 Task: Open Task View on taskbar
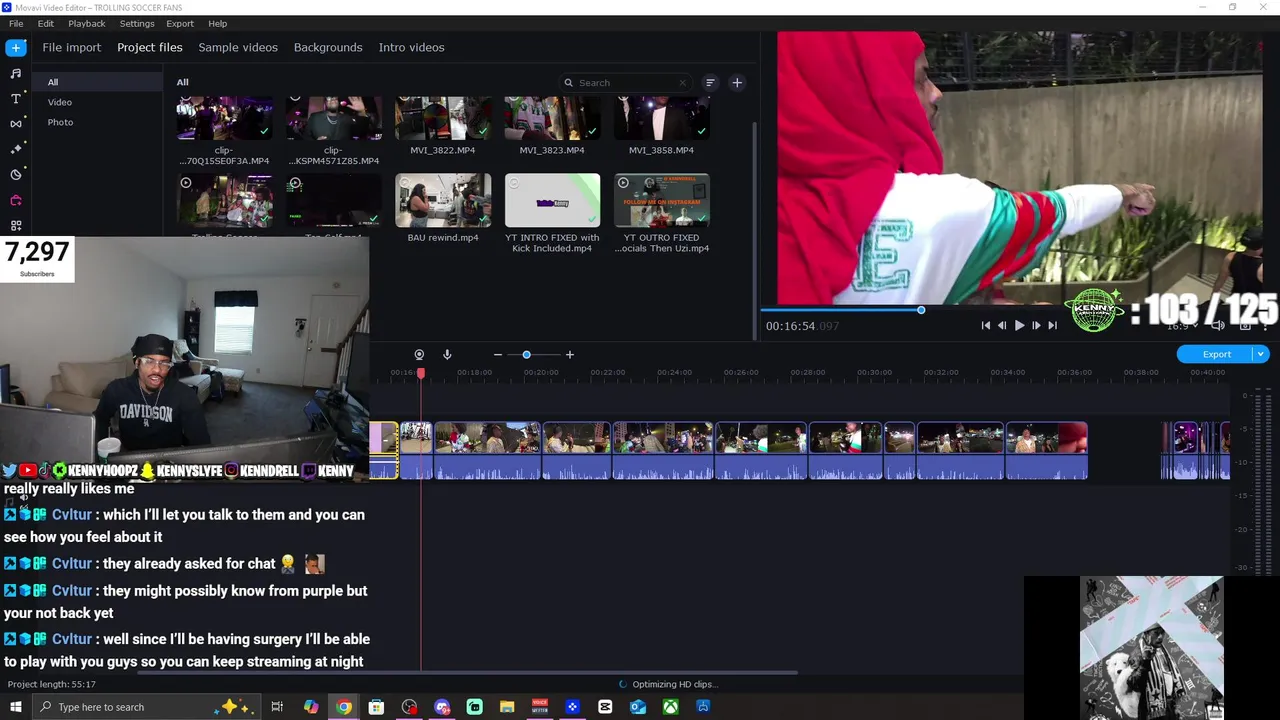[x=277, y=707]
